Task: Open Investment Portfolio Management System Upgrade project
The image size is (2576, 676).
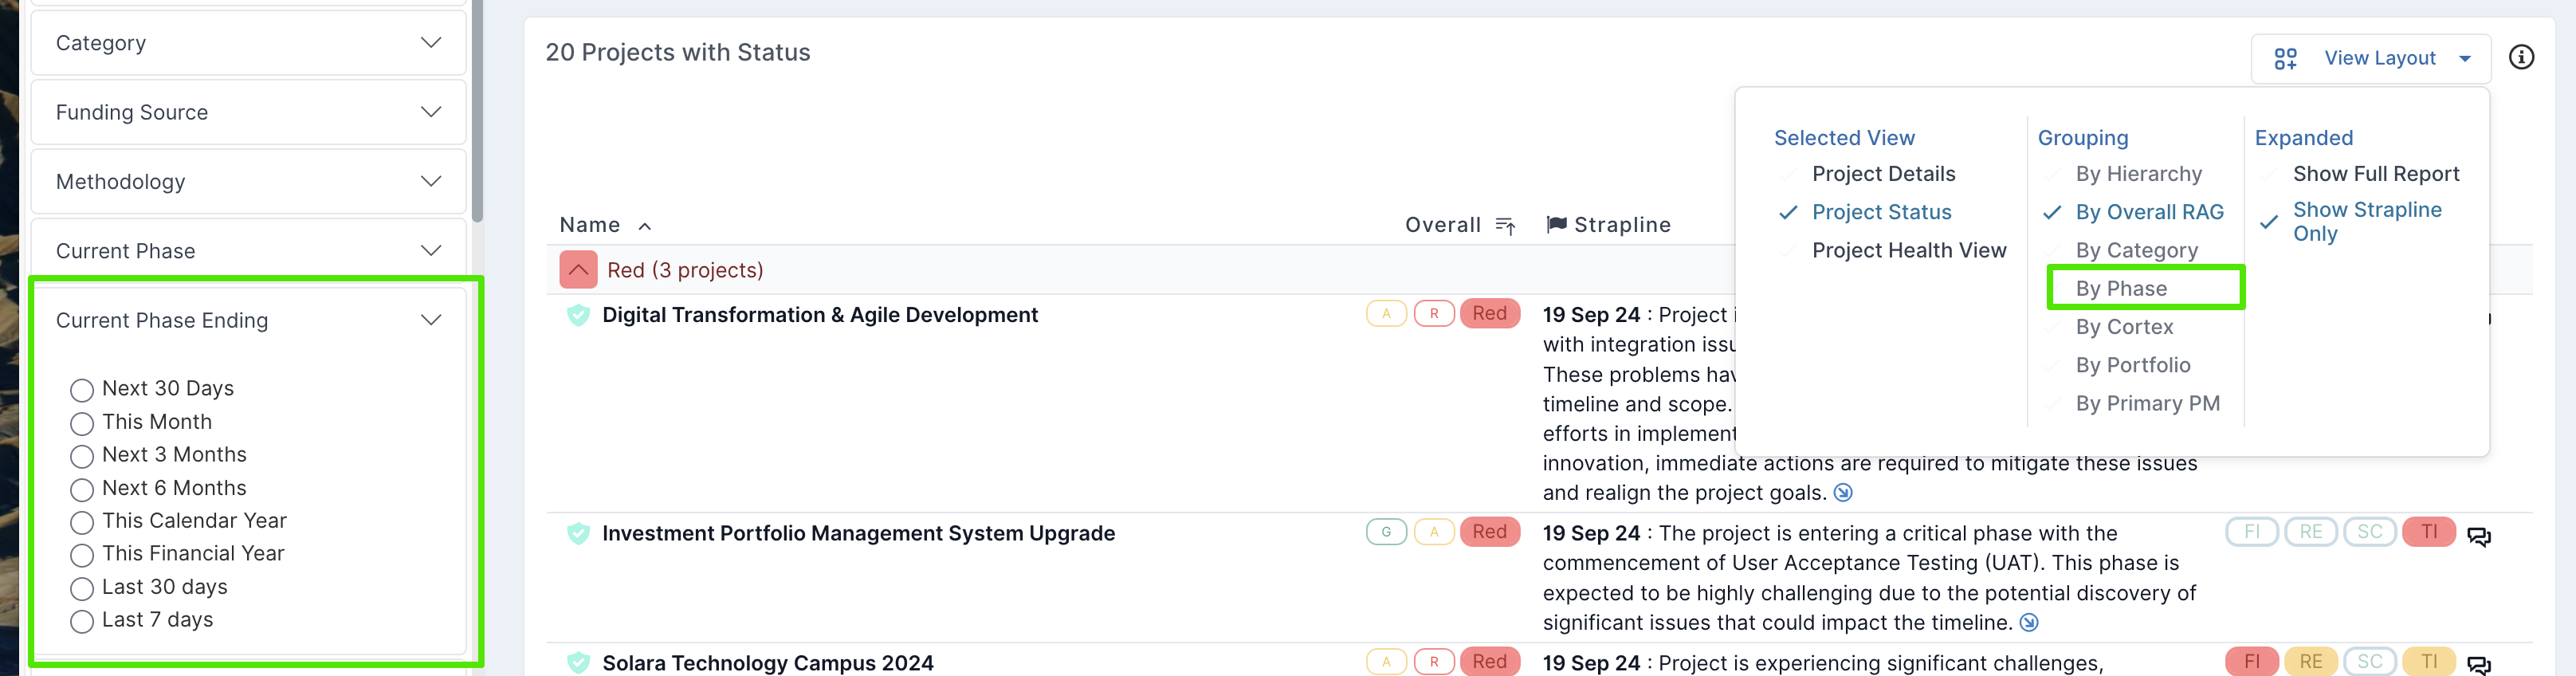Action: pos(858,533)
